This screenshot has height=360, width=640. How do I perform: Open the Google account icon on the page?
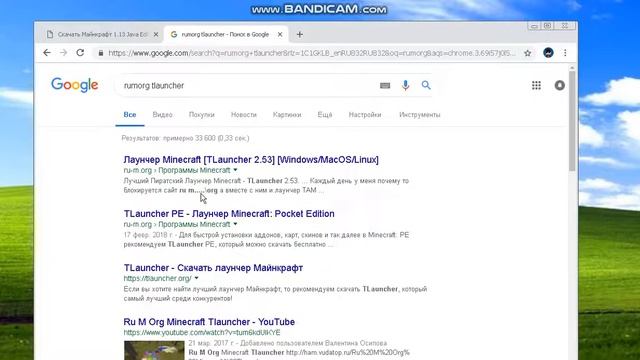click(560, 85)
